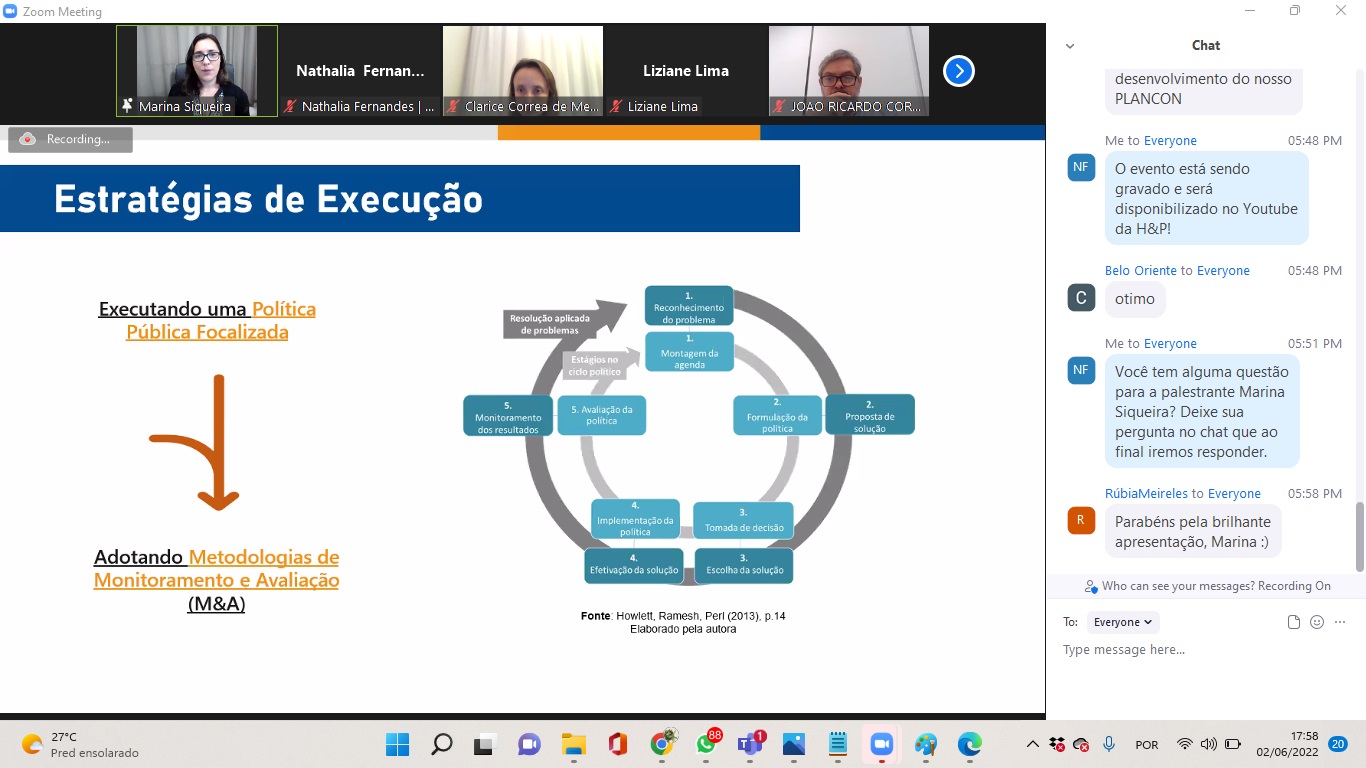
Task: Click the Recording indicator button
Action: tap(70, 139)
